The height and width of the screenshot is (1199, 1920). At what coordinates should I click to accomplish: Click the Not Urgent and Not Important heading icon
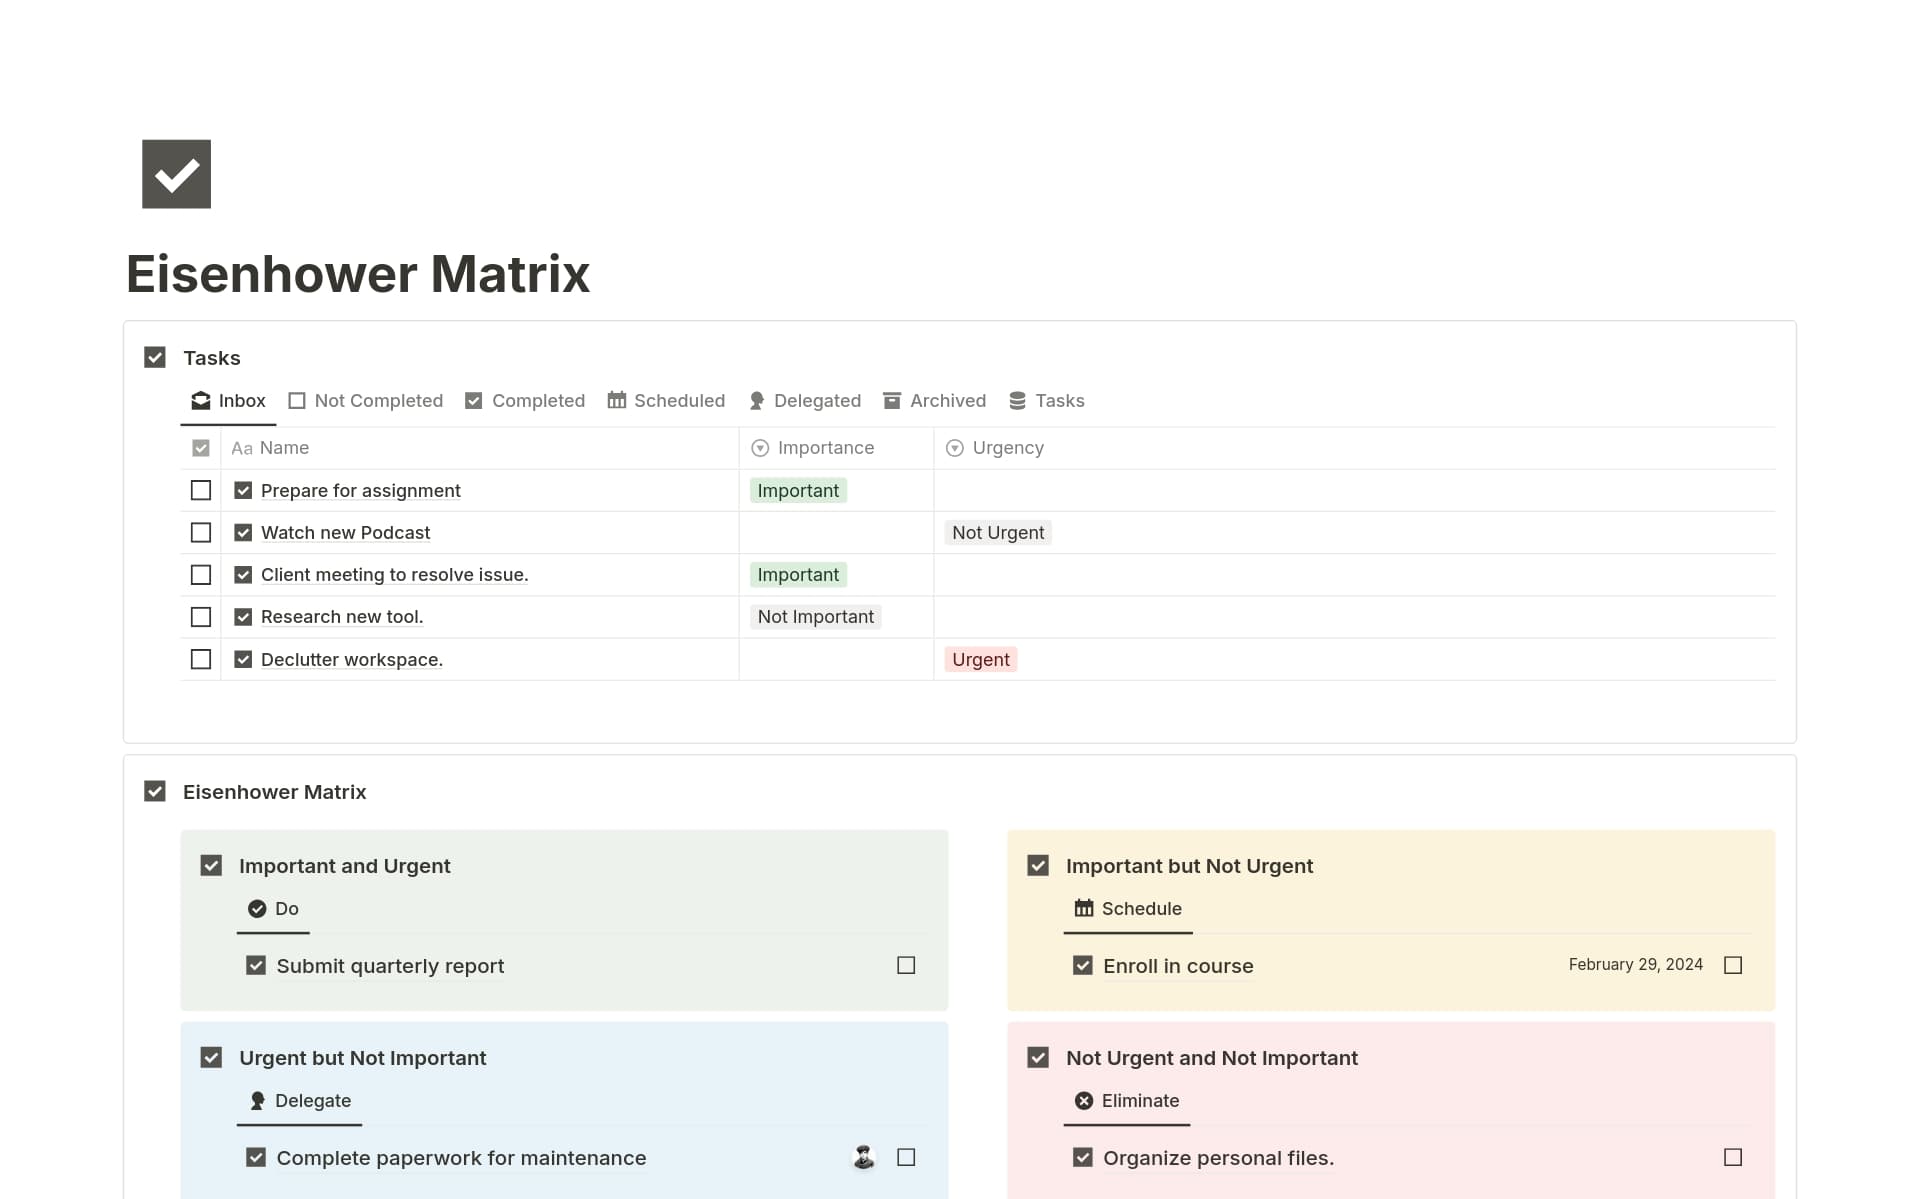(x=1038, y=1058)
